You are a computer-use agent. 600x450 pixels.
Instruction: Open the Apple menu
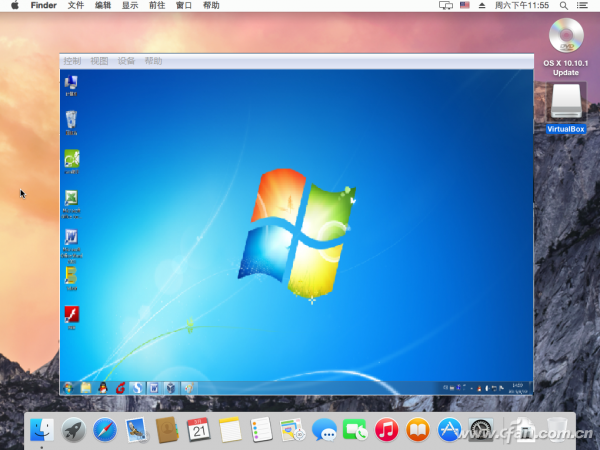point(15,5)
